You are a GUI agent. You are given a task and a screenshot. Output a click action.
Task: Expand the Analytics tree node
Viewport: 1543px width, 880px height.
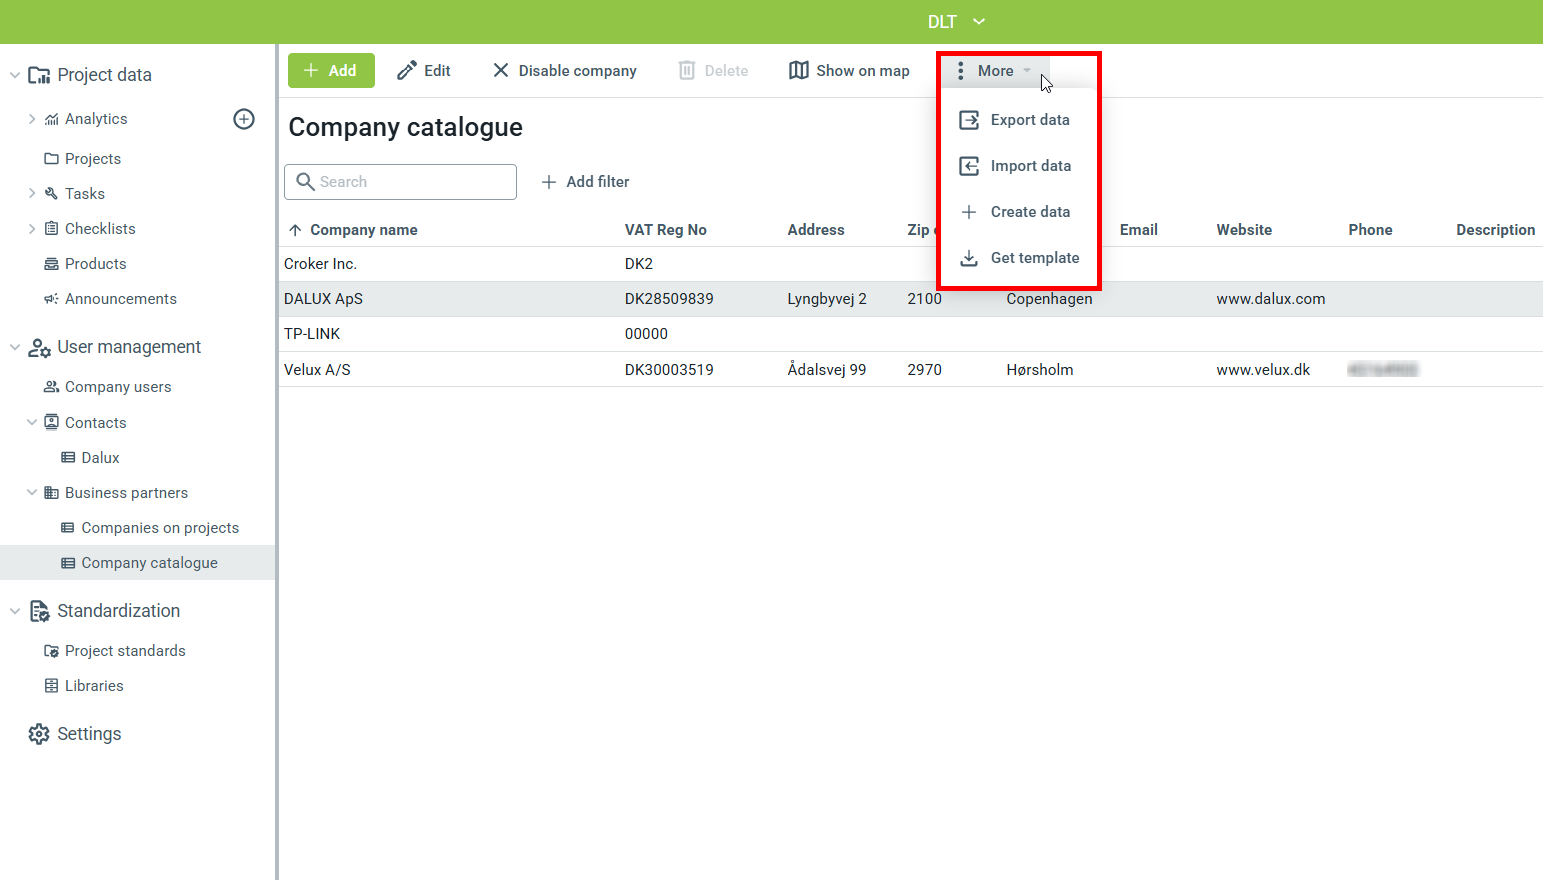pyautogui.click(x=32, y=119)
